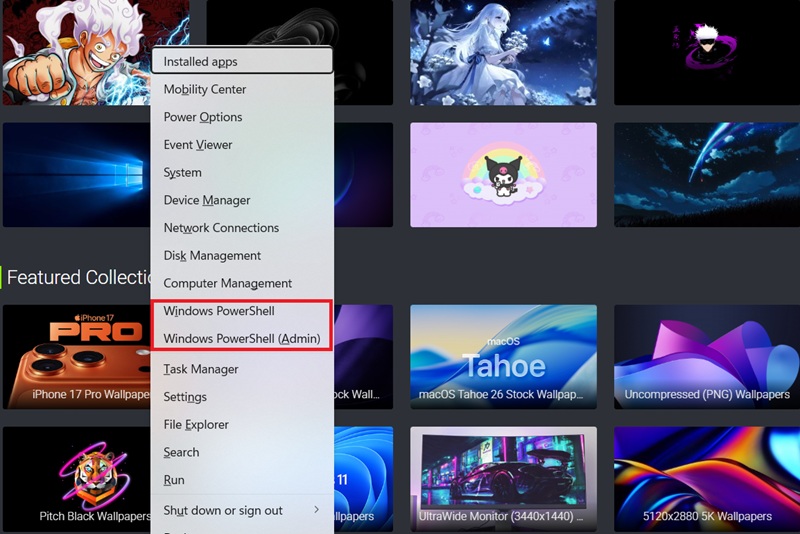
Task: Launch Windows PowerShell
Action: 219,311
